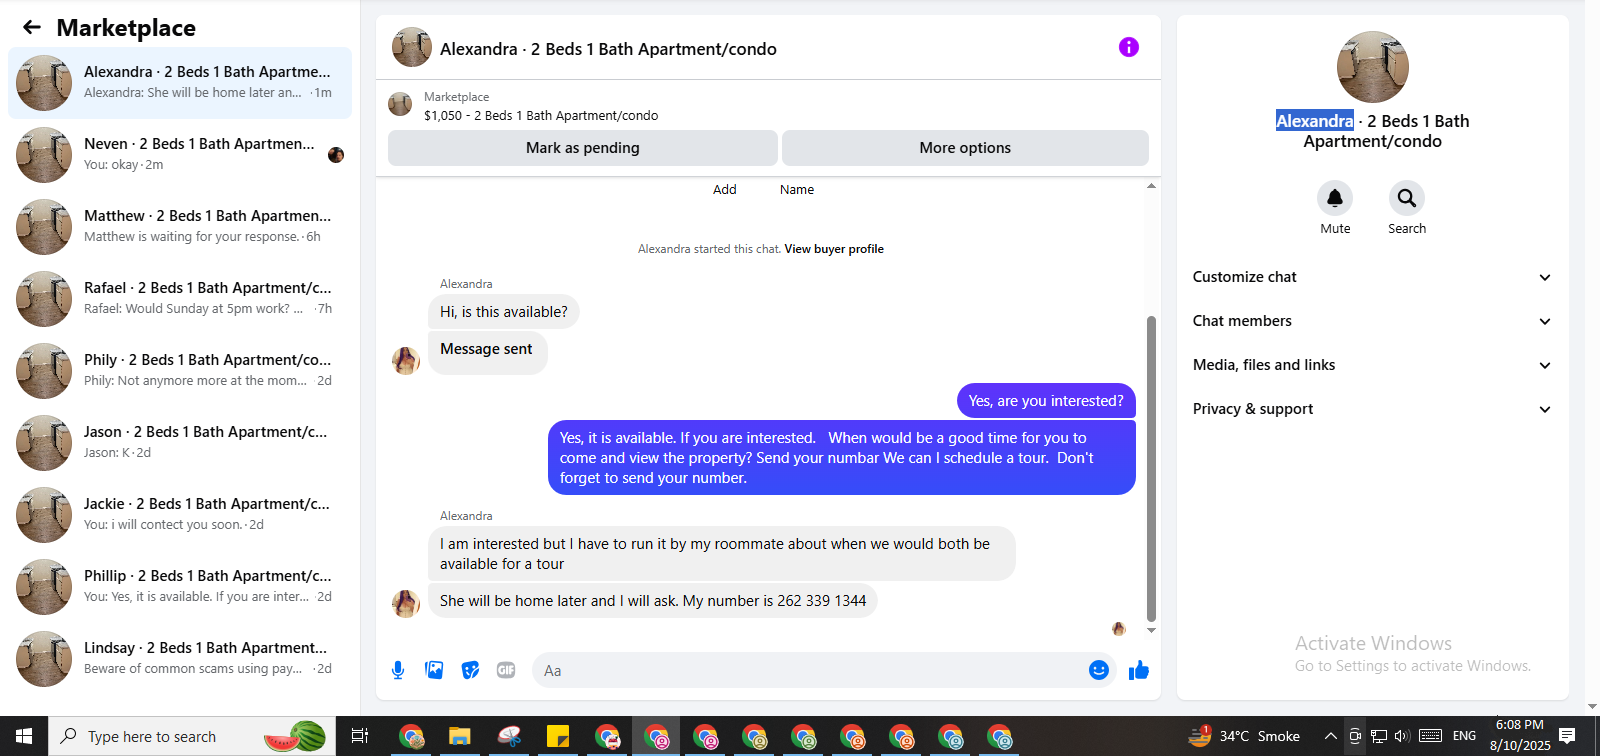Click the microphone voice clip icon
1600x756 pixels.
point(398,670)
